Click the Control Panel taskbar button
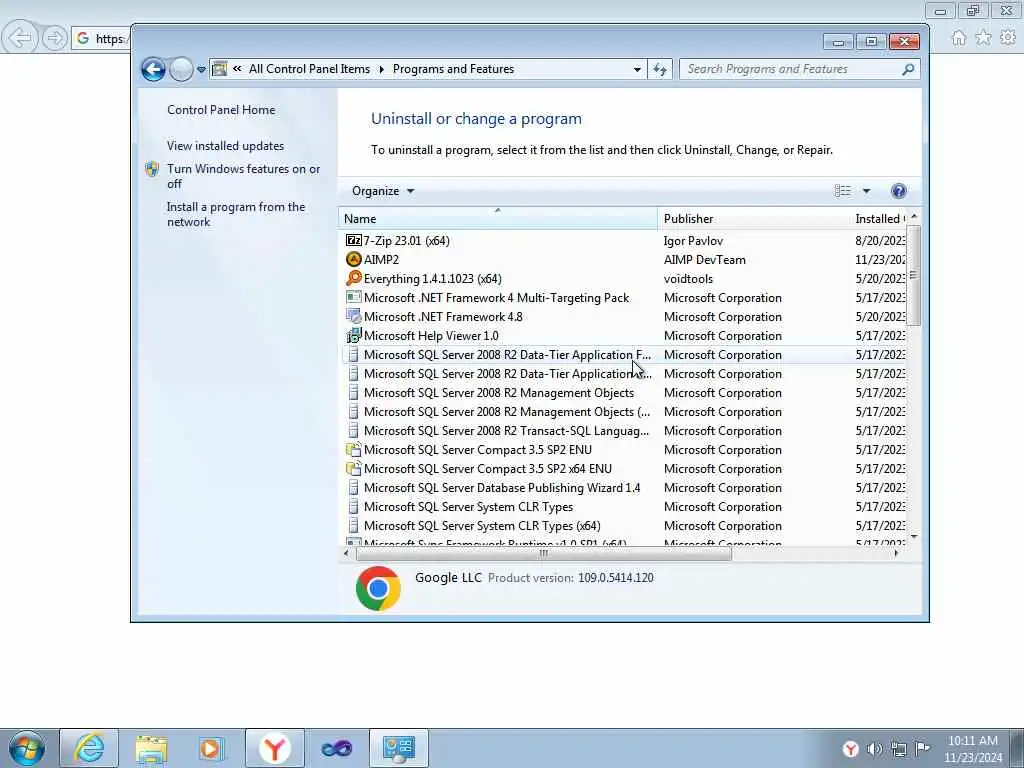This screenshot has height=768, width=1024. [398, 748]
